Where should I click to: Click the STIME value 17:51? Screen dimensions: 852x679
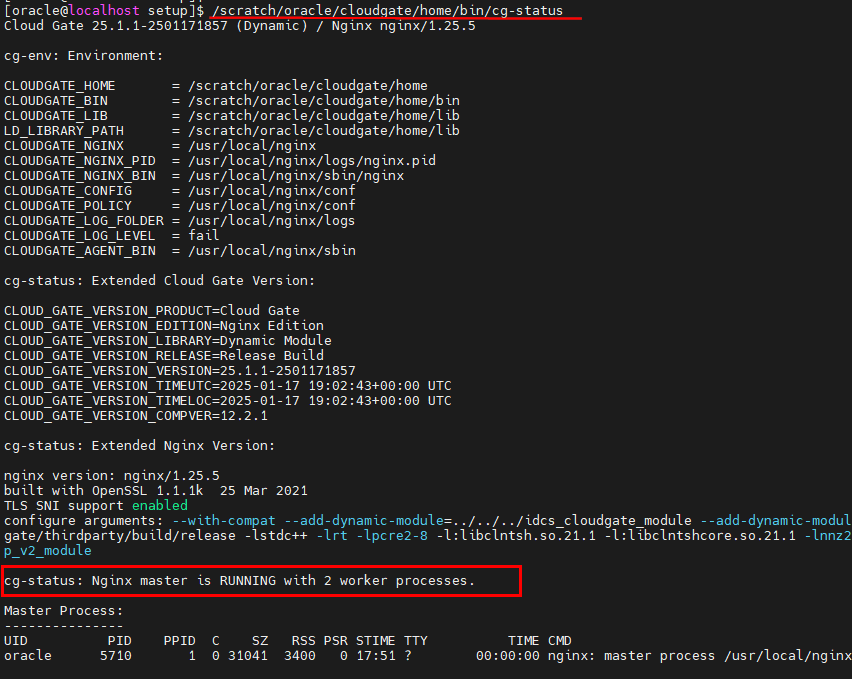(x=375, y=656)
